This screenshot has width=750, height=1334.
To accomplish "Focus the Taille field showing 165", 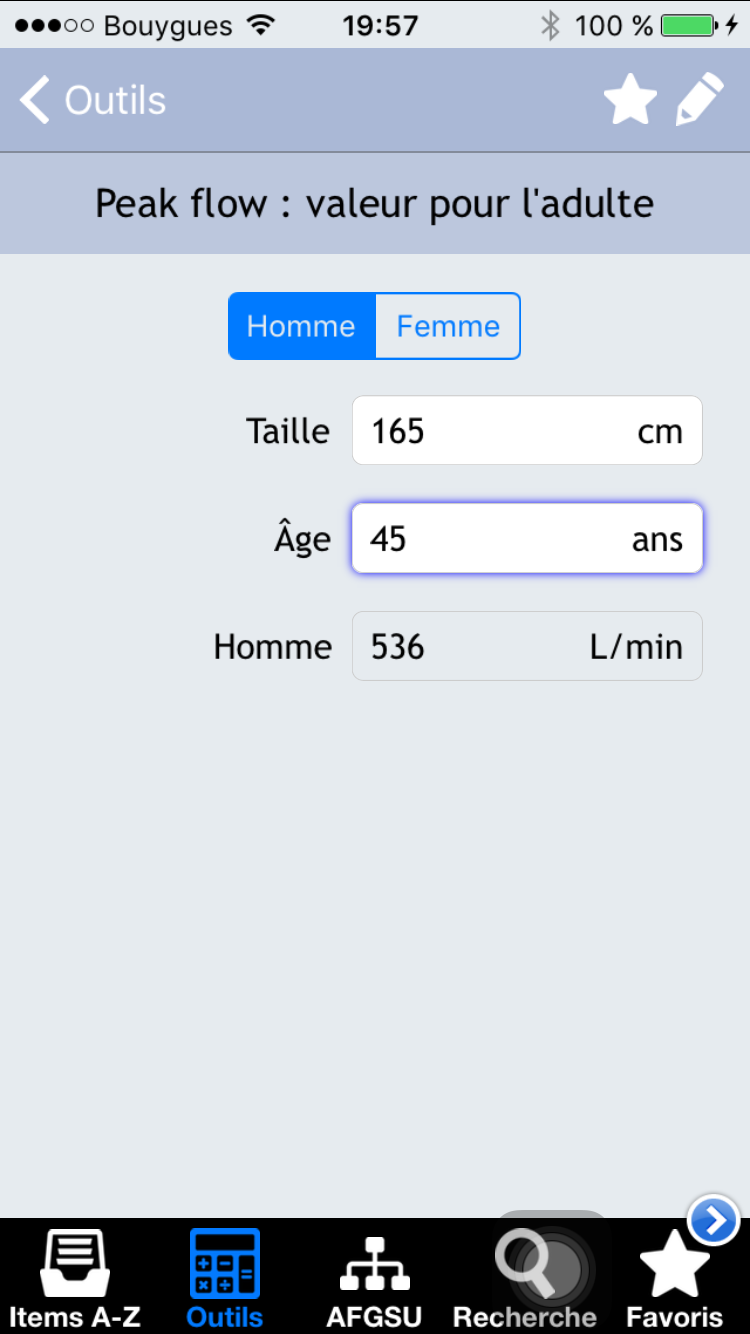I will coord(527,431).
